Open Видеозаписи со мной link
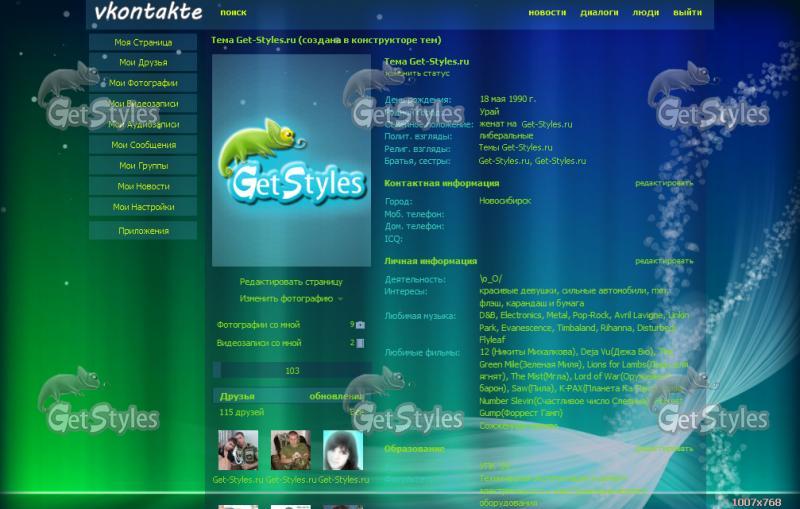Viewport: 800px width, 509px height. (x=259, y=343)
